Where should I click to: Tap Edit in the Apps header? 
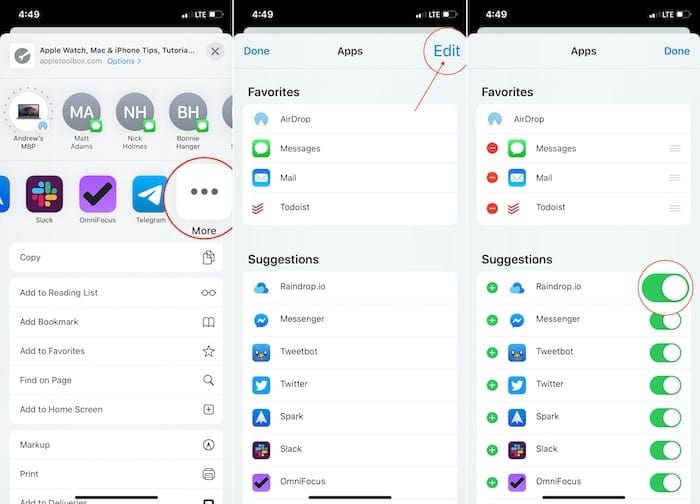(x=446, y=51)
